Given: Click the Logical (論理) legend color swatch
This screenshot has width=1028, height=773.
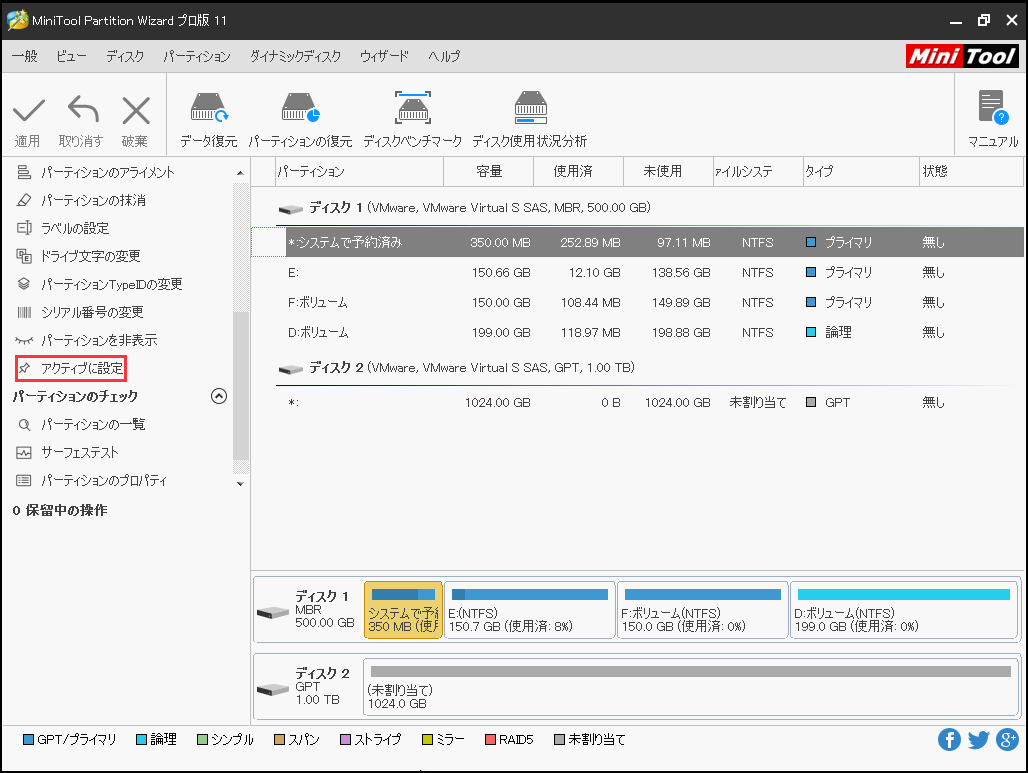Looking at the screenshot, I should pyautogui.click(x=141, y=740).
